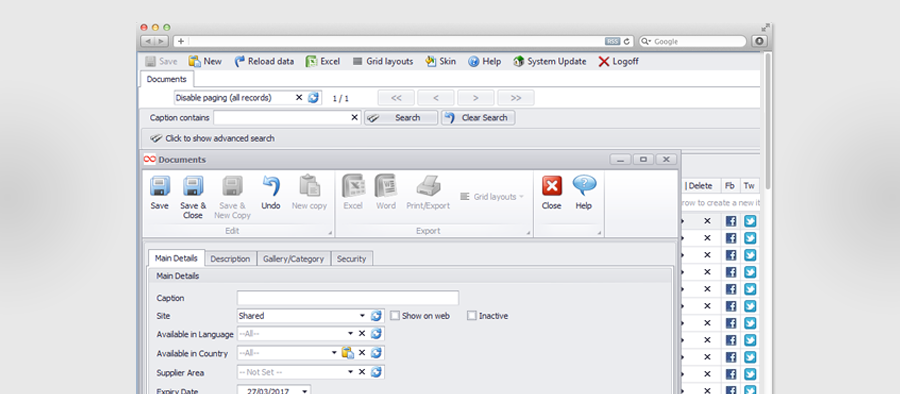This screenshot has height=394, width=900.
Task: Refresh the Supplier Area list
Action: [376, 372]
